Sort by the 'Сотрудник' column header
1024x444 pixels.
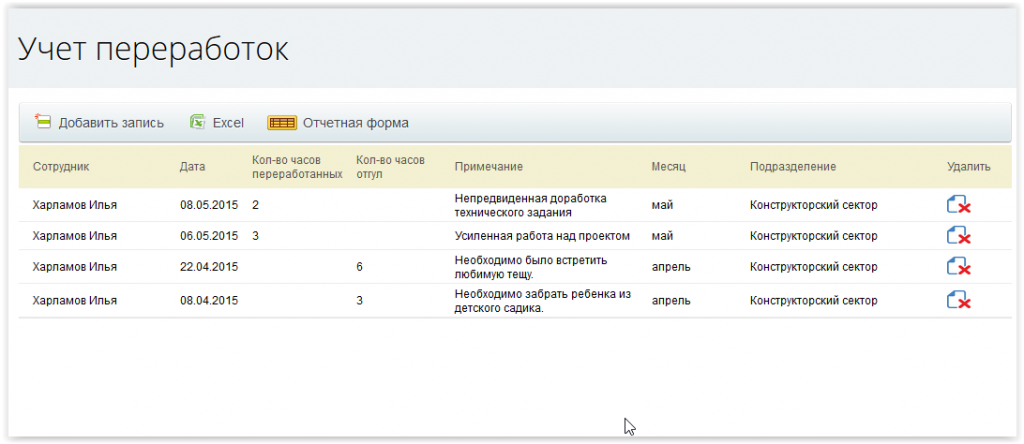pos(62,166)
